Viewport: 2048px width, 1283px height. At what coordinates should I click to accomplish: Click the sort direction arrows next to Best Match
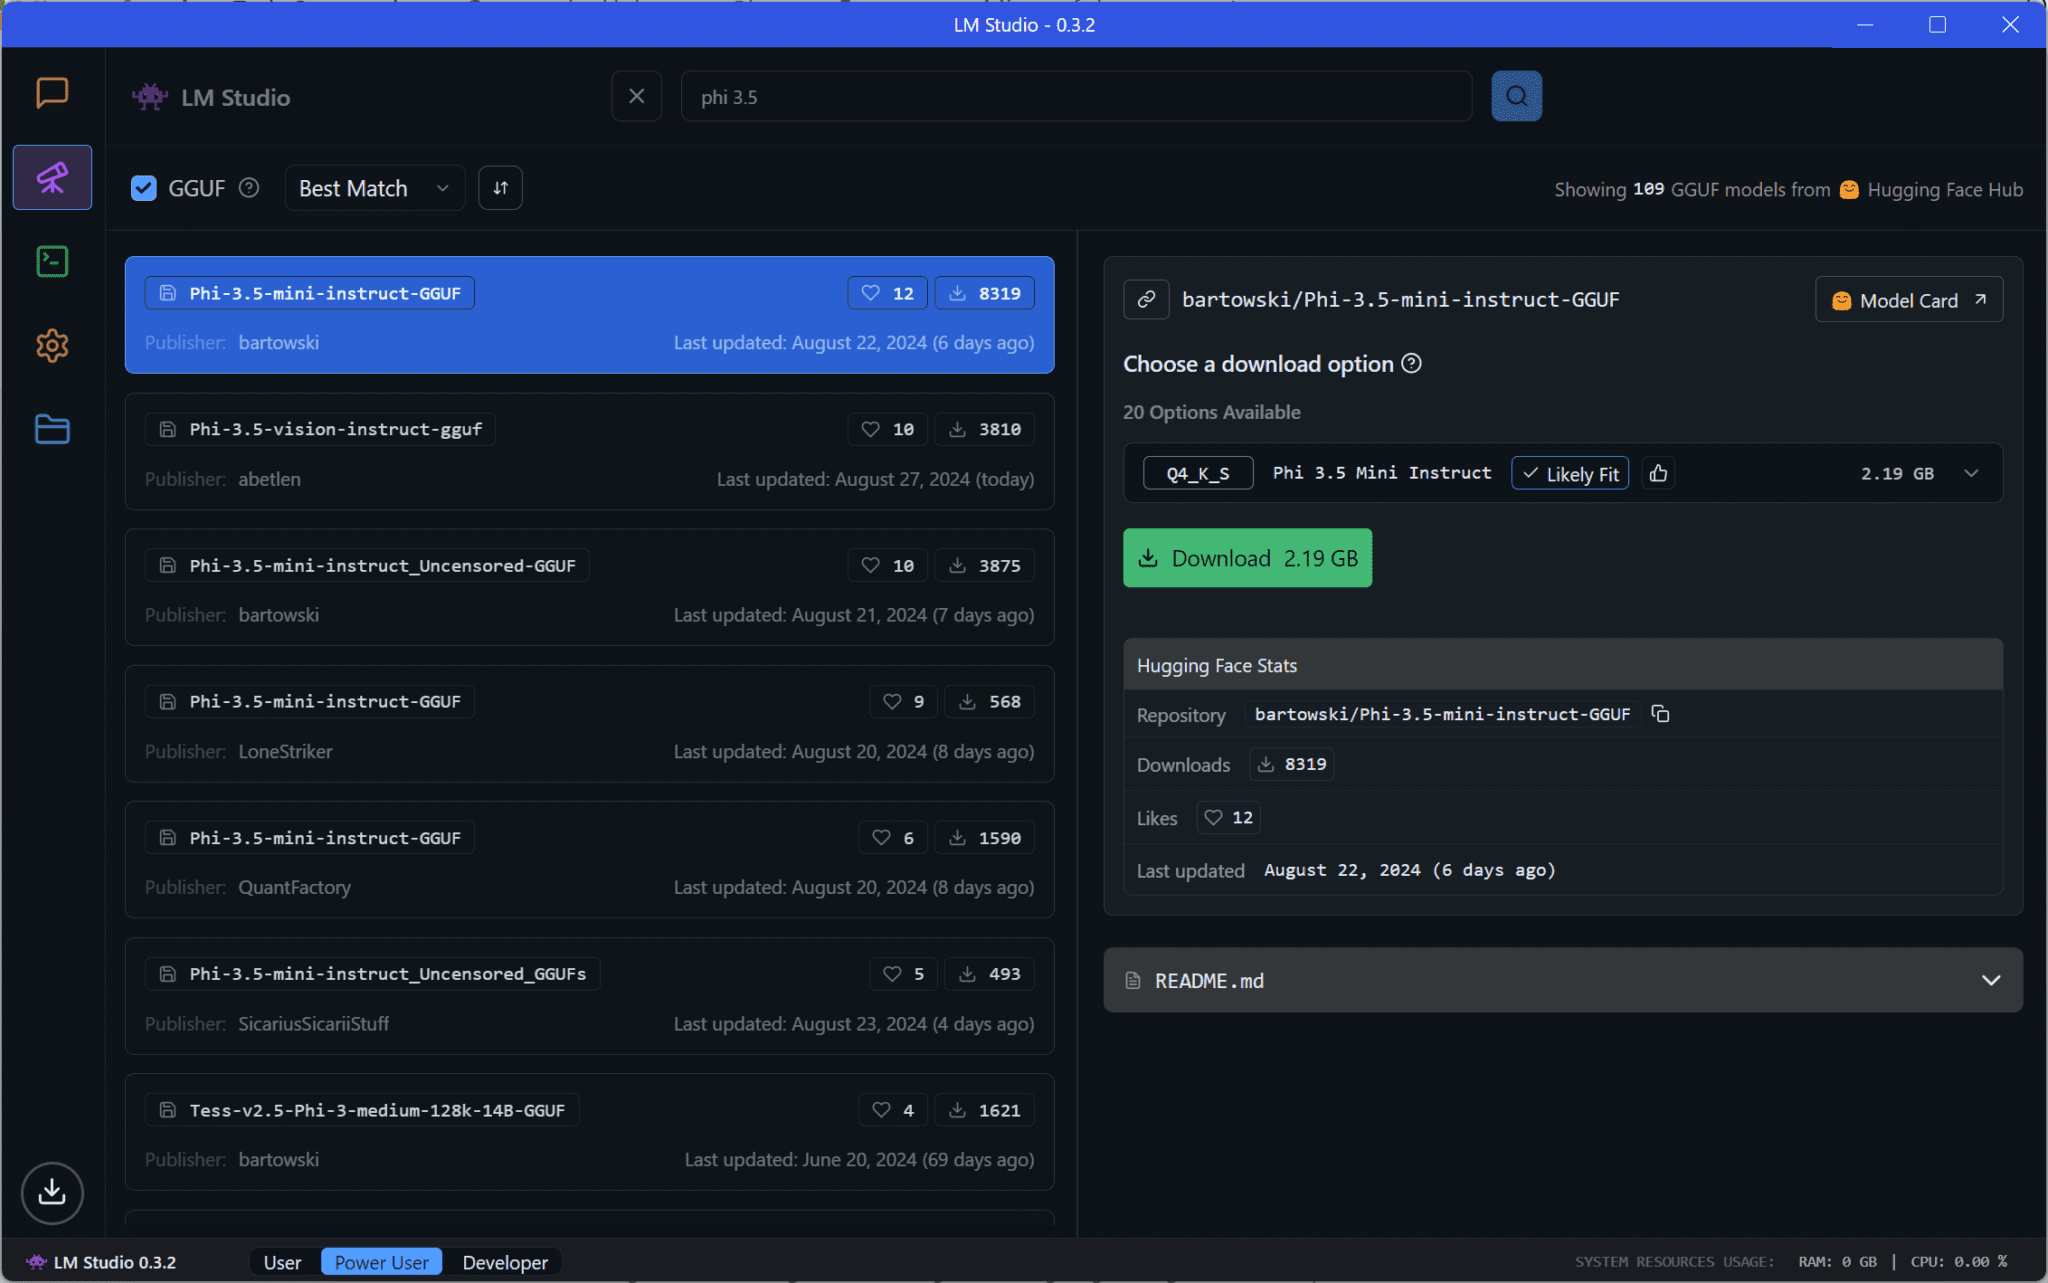coord(500,187)
